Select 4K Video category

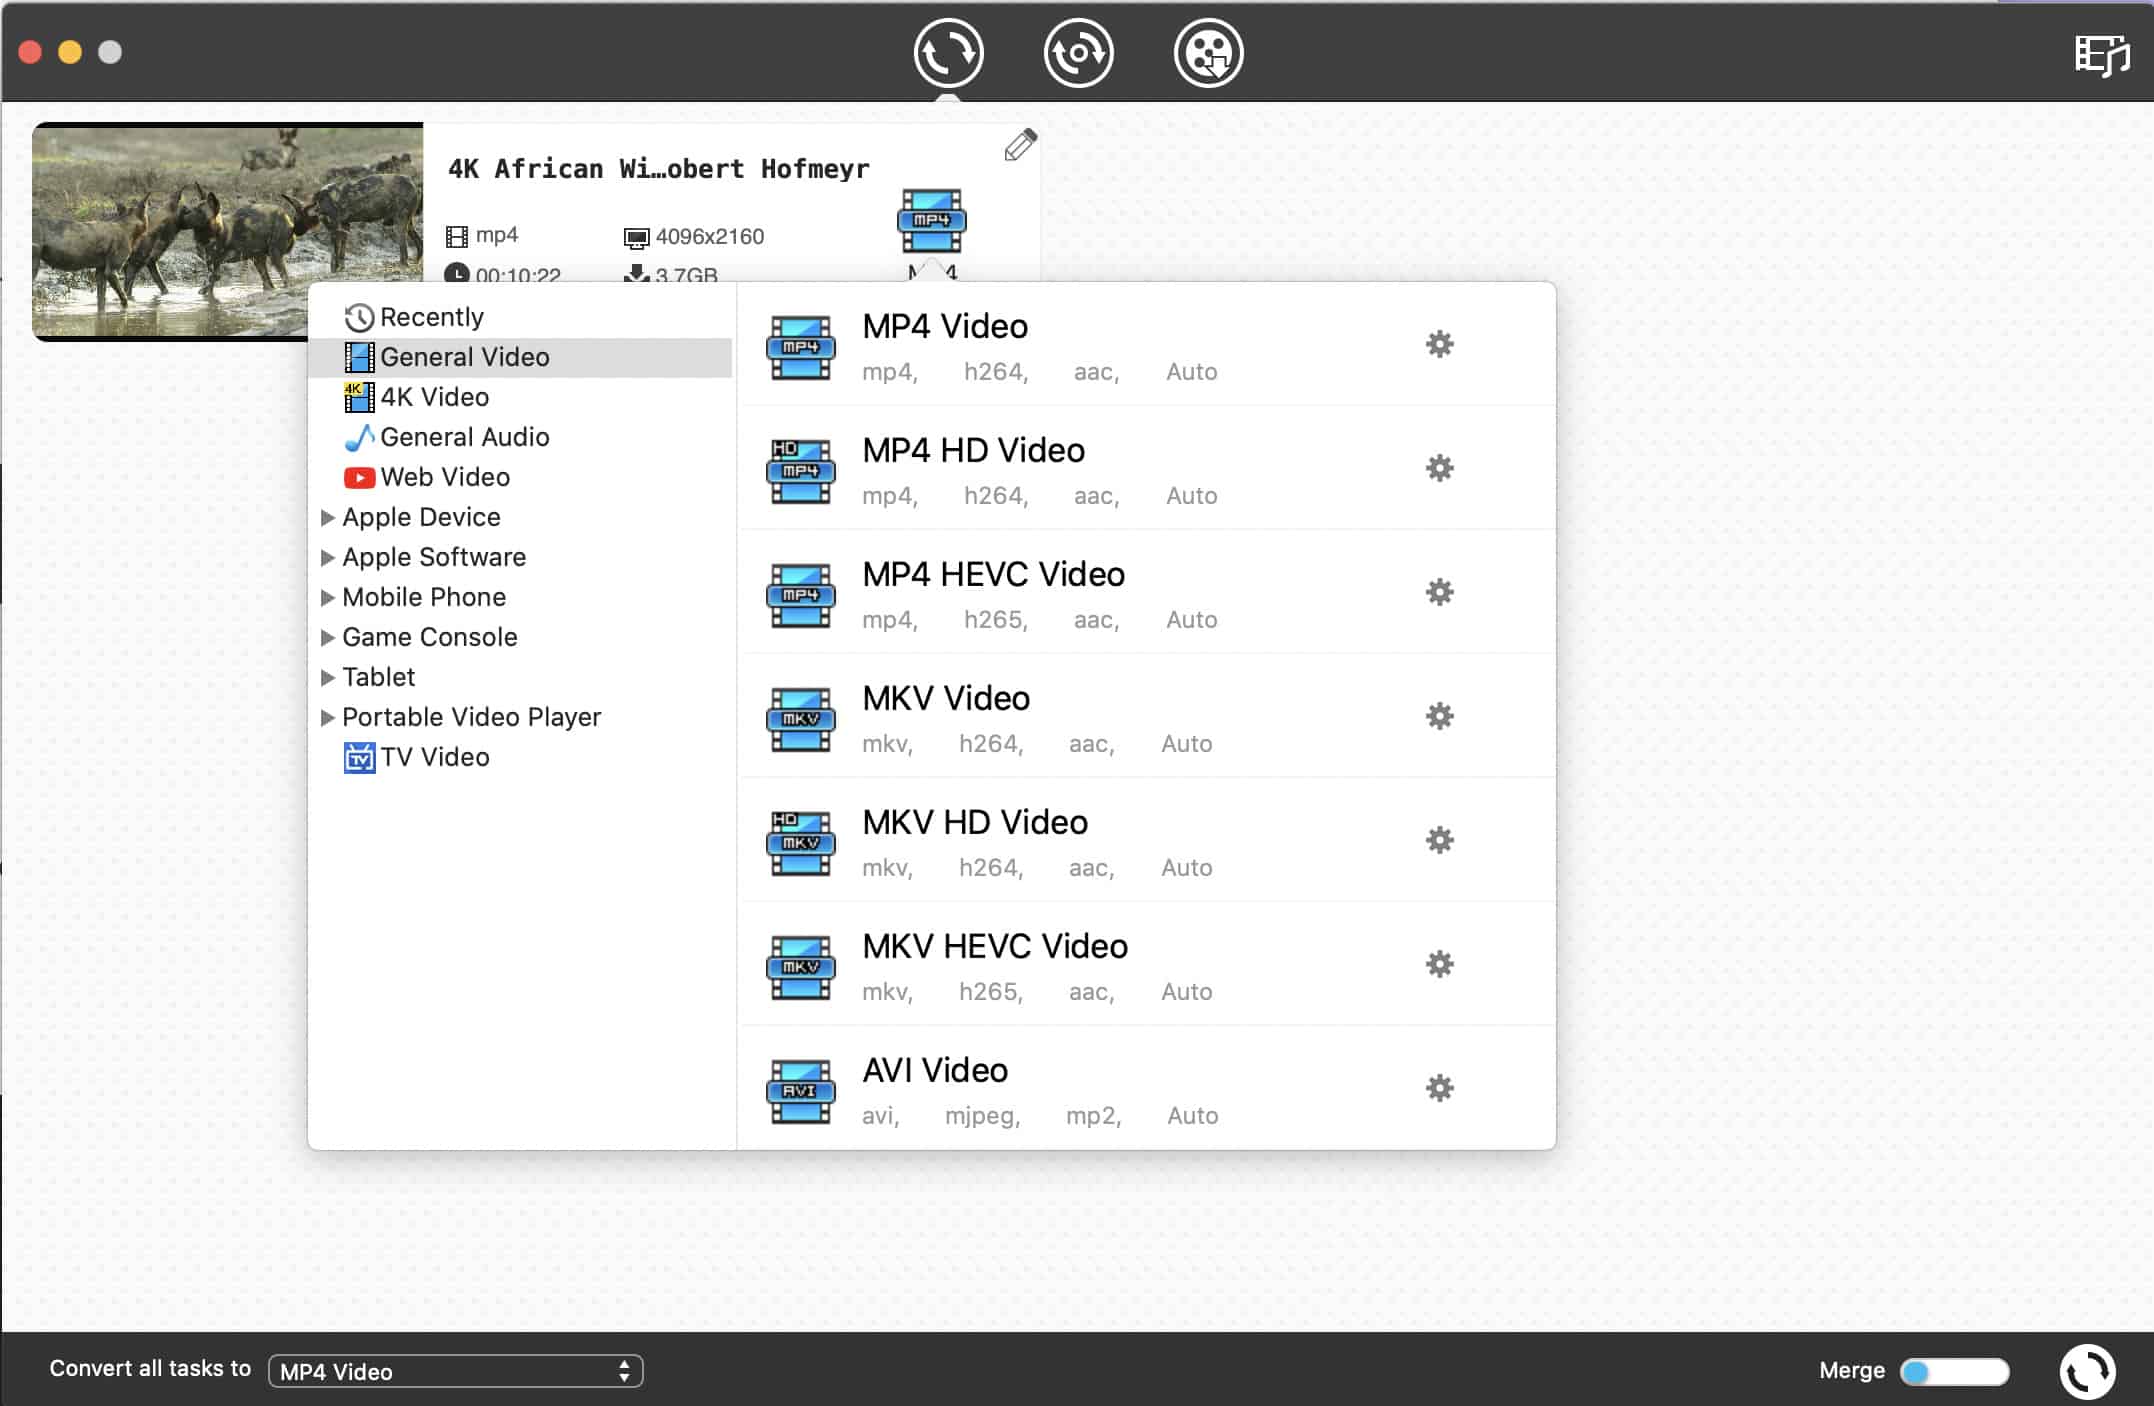coord(434,397)
